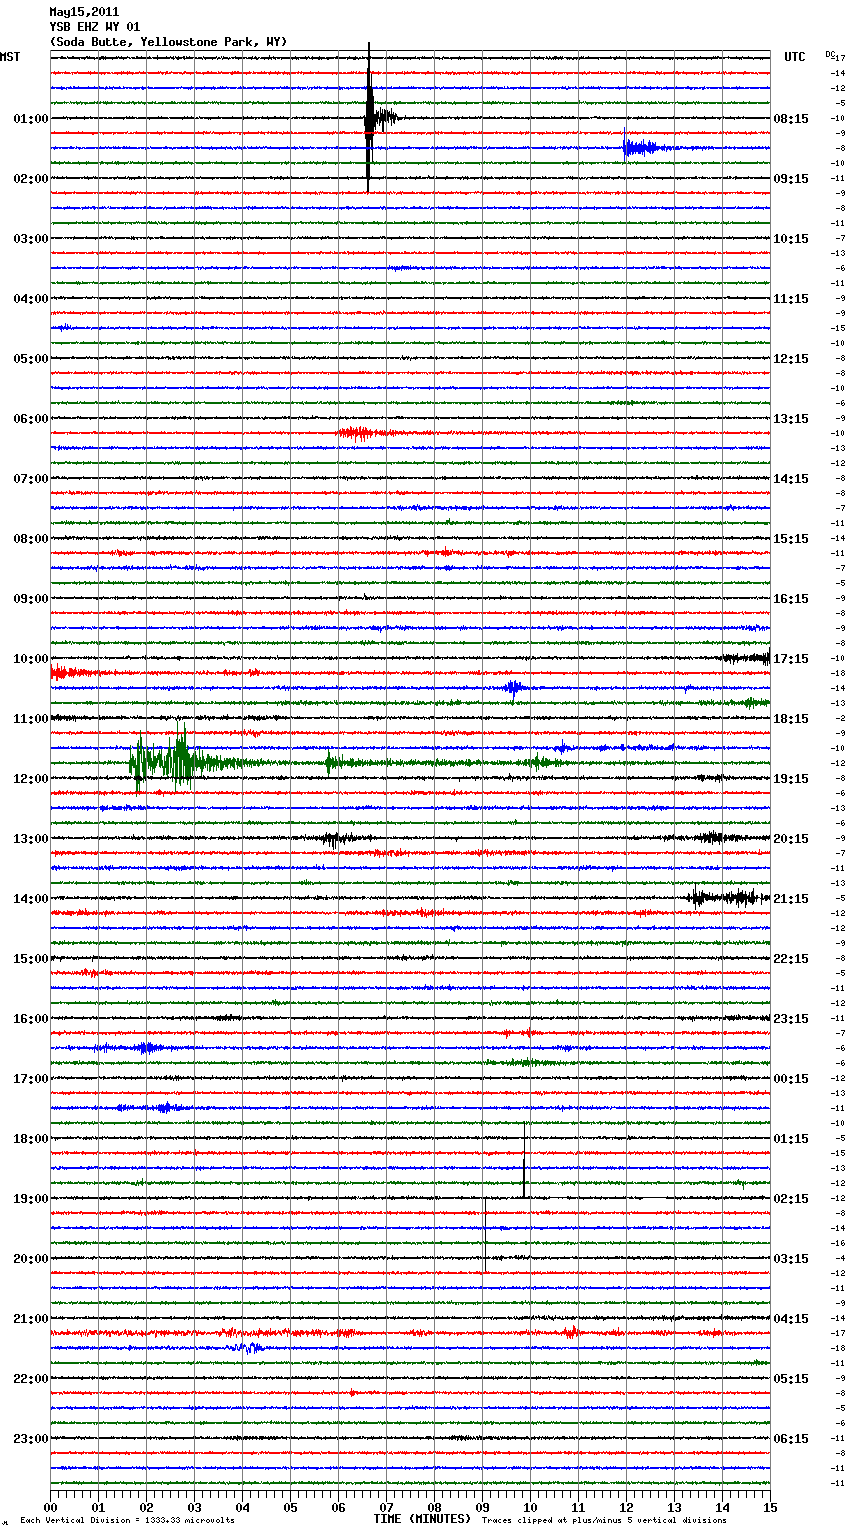The width and height of the screenshot is (850, 1534).
Task: Click the Soda Butte, Yellowstone Park location label
Action: (x=168, y=42)
